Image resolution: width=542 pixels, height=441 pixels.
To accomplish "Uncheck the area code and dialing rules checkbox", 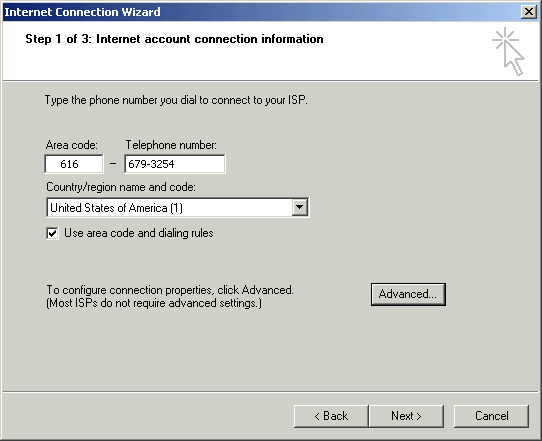I will 53,233.
